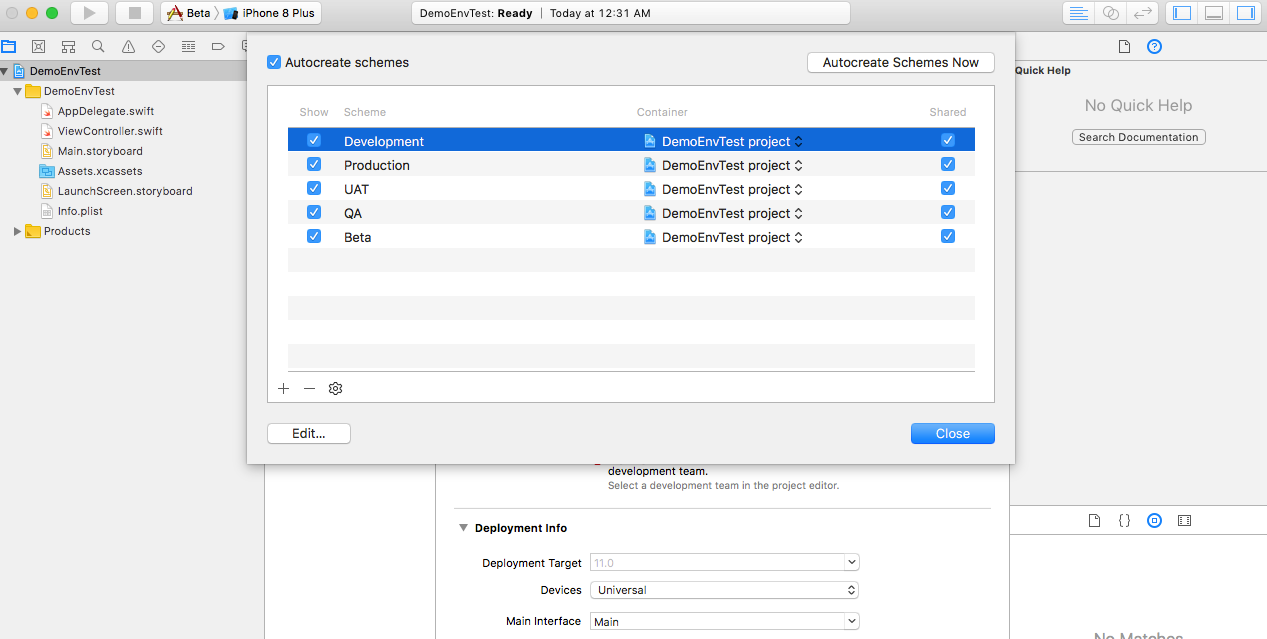Stop the running task

134,13
